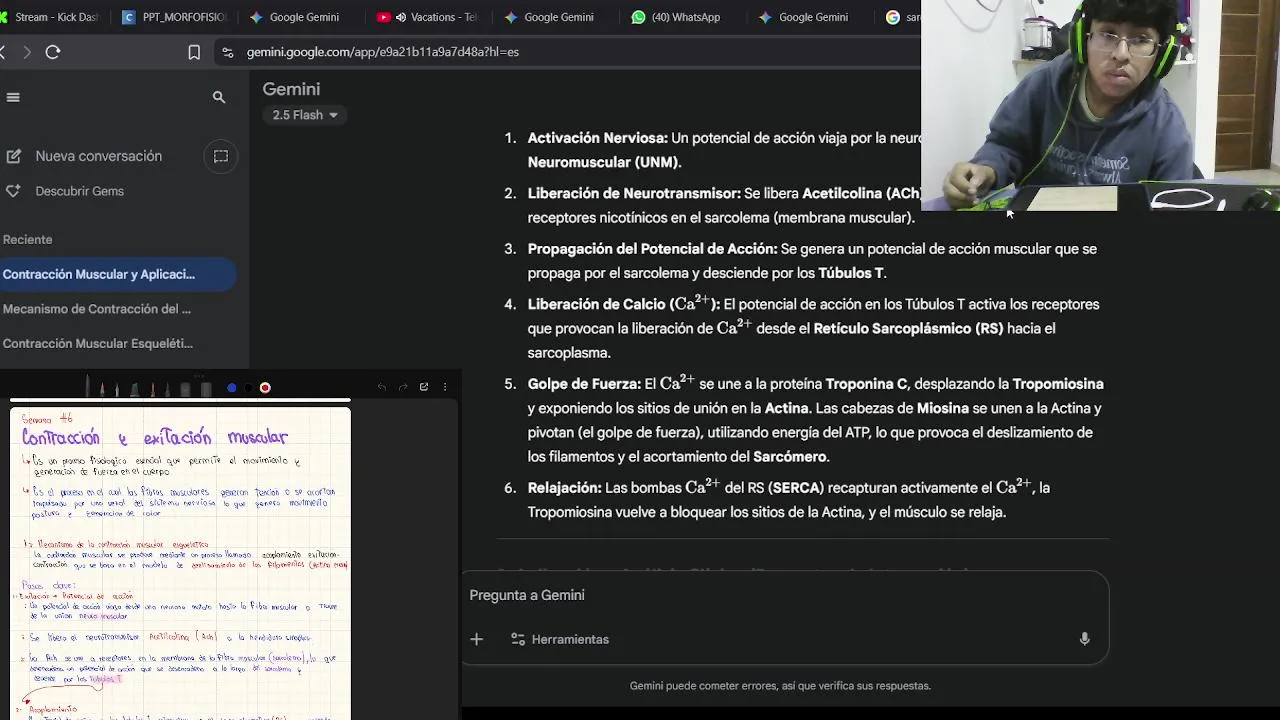Open the Herramientas tools menu
This screenshot has width=1280, height=720.
coord(560,639)
